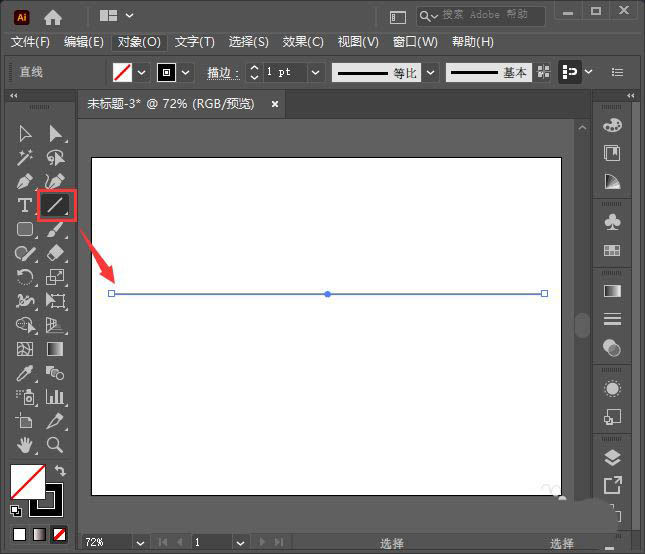The height and width of the screenshot is (554, 645).
Task: Select the Line Segment tool
Action: click(56, 205)
